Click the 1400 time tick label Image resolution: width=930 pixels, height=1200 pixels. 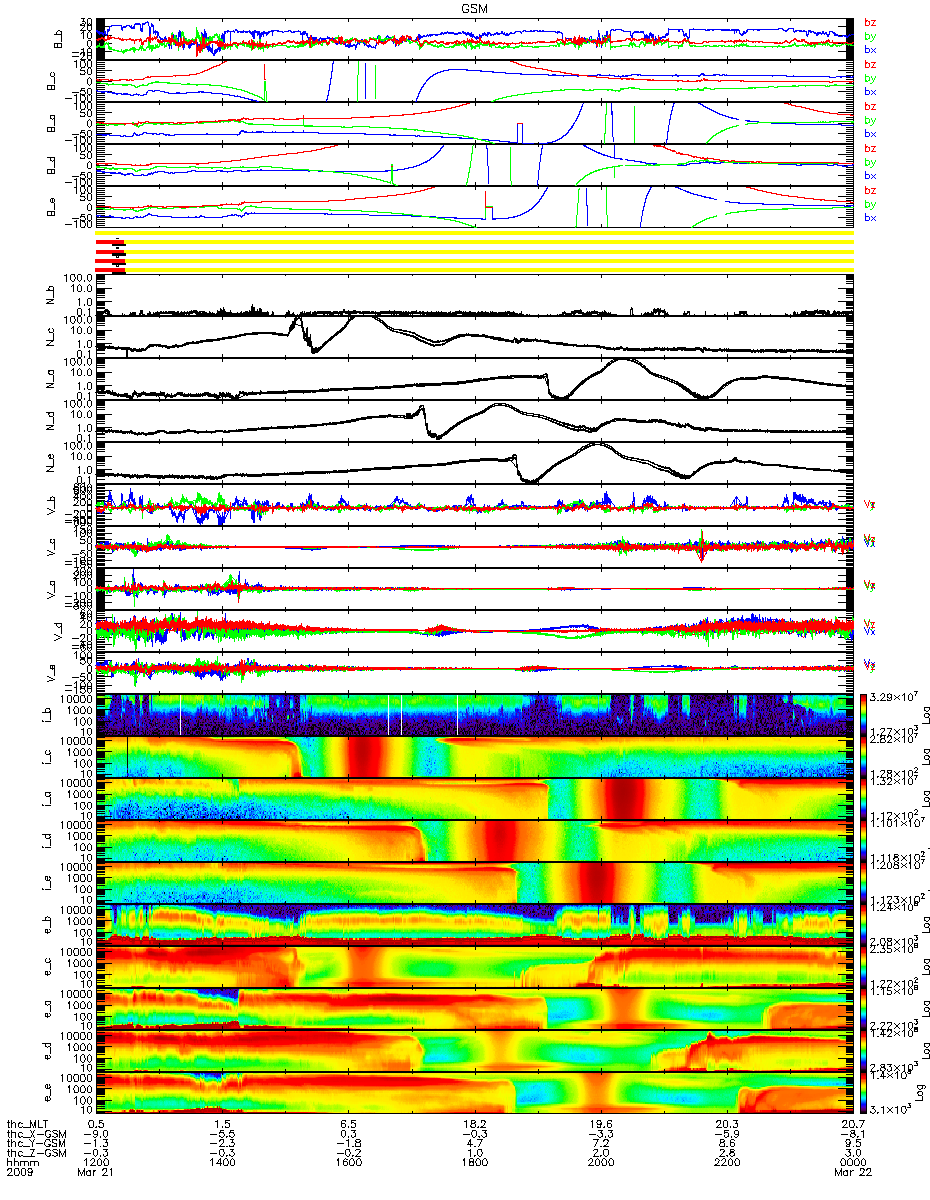tap(223, 1163)
